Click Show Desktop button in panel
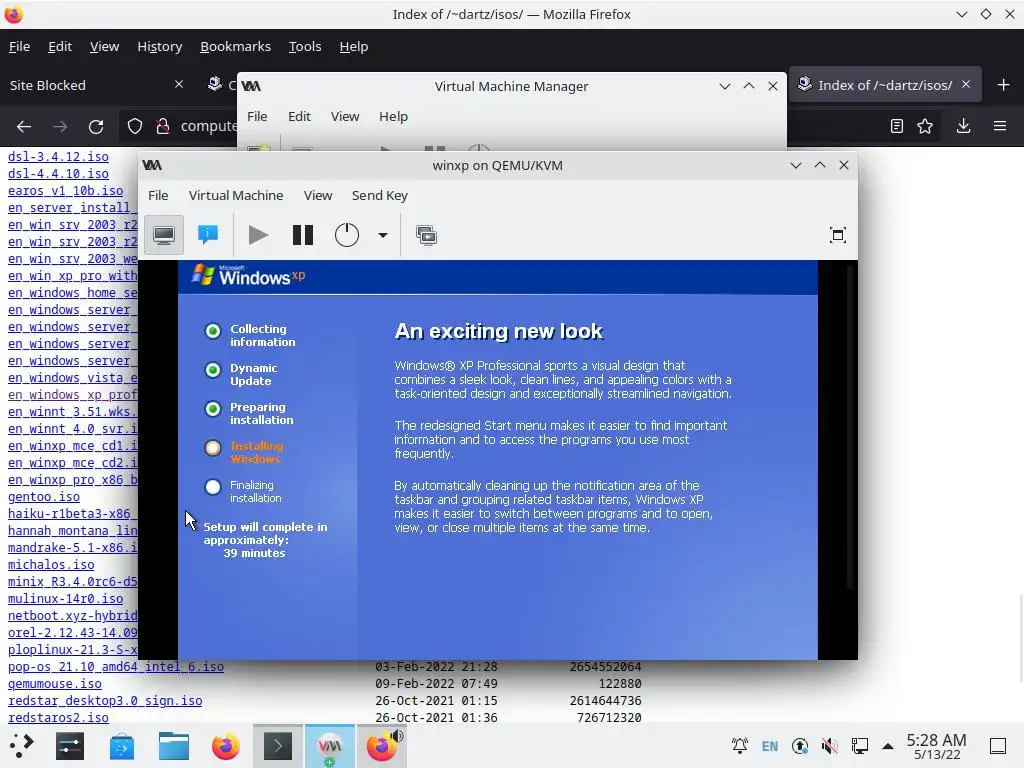 tap(998, 746)
